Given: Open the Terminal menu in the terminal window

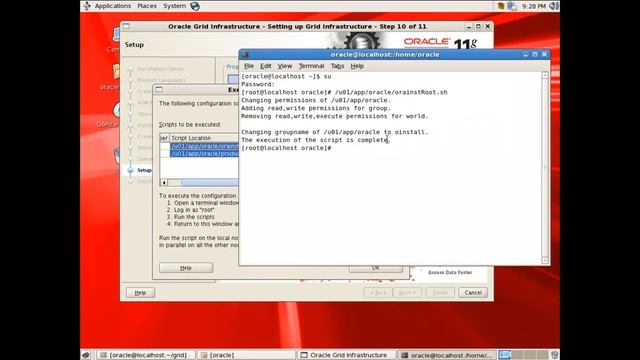Looking at the screenshot, I should pos(311,66).
